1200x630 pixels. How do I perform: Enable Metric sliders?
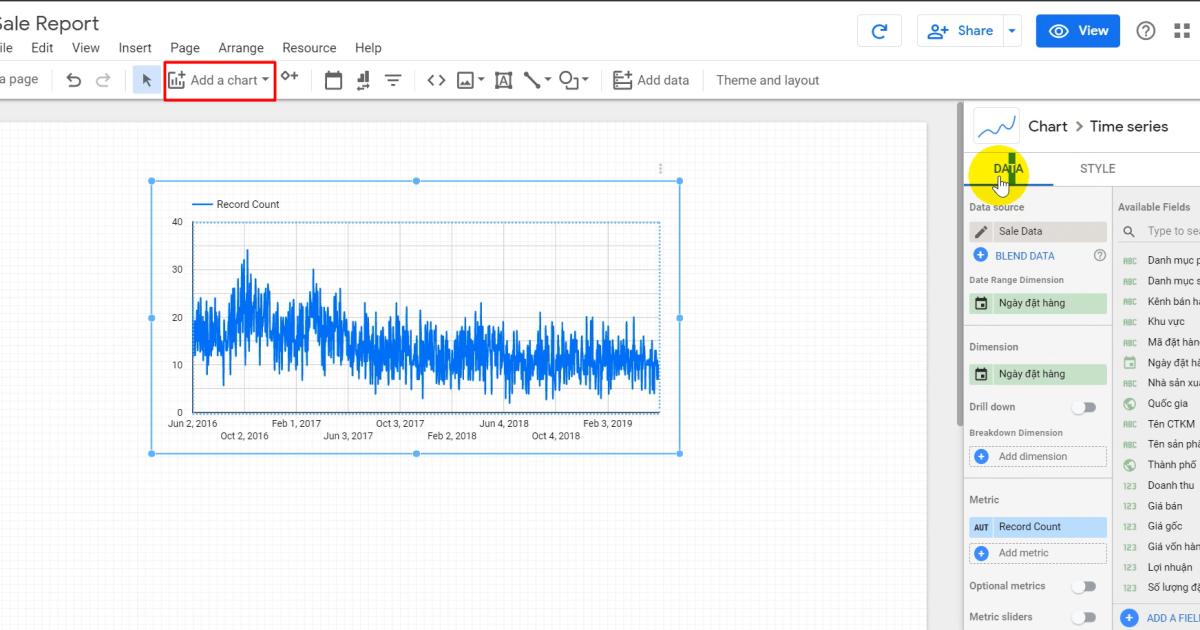point(1083,616)
